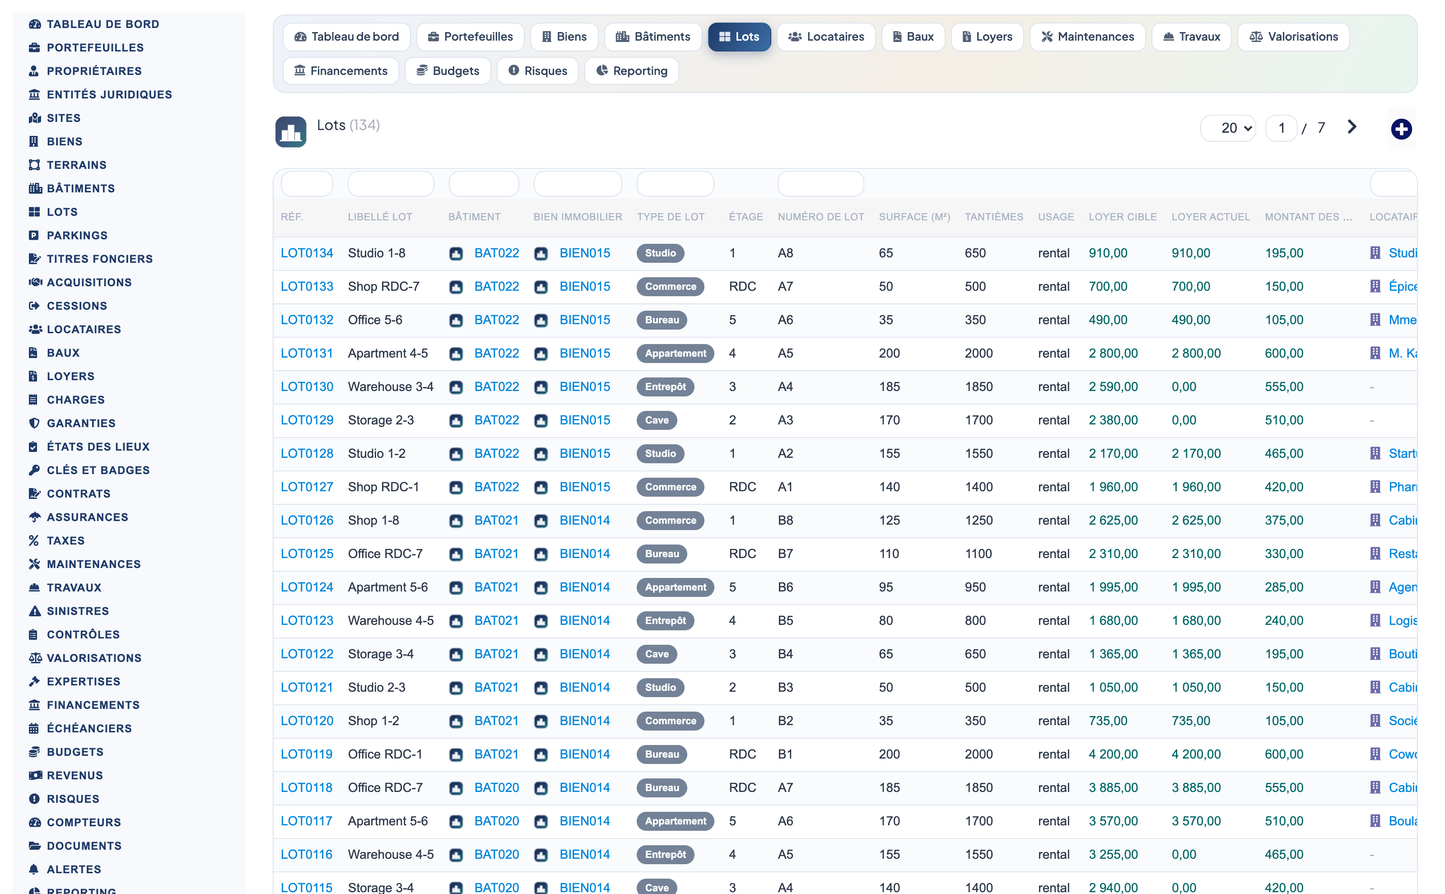The width and height of the screenshot is (1445, 894).
Task: Click the Appartement badge in LOT0131 row
Action: (675, 354)
